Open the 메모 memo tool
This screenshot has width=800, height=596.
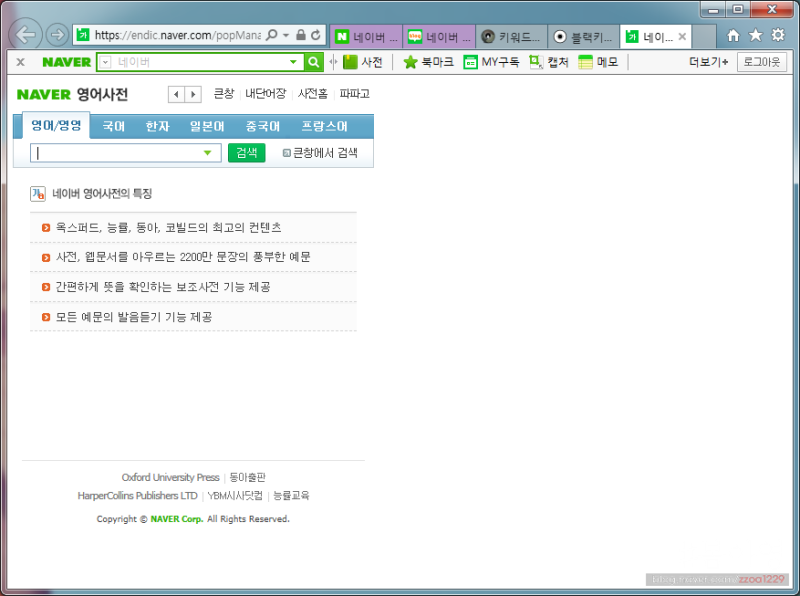tap(598, 62)
